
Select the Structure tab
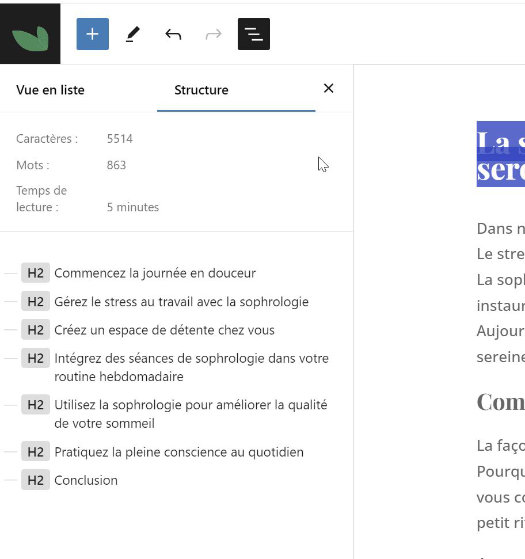(x=201, y=90)
